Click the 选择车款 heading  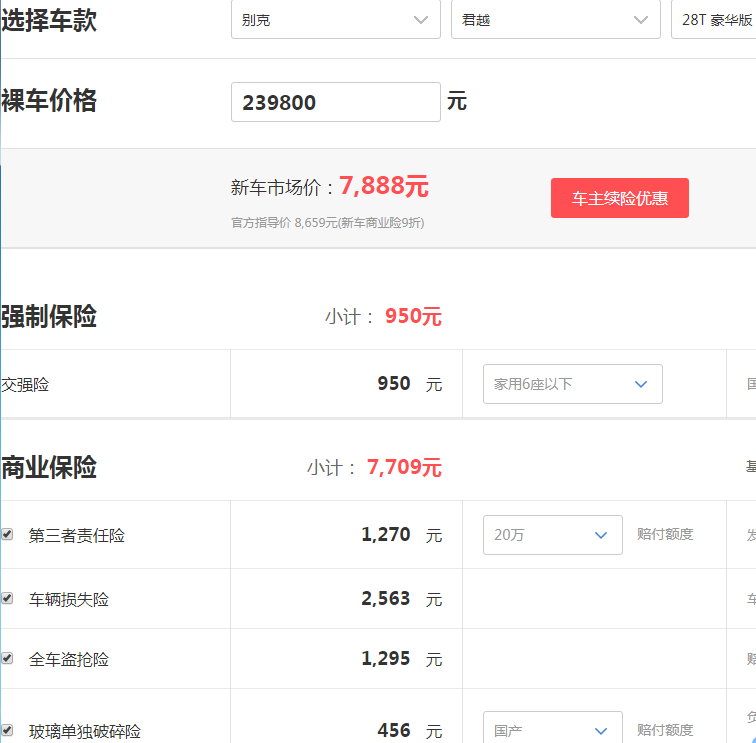49,20
